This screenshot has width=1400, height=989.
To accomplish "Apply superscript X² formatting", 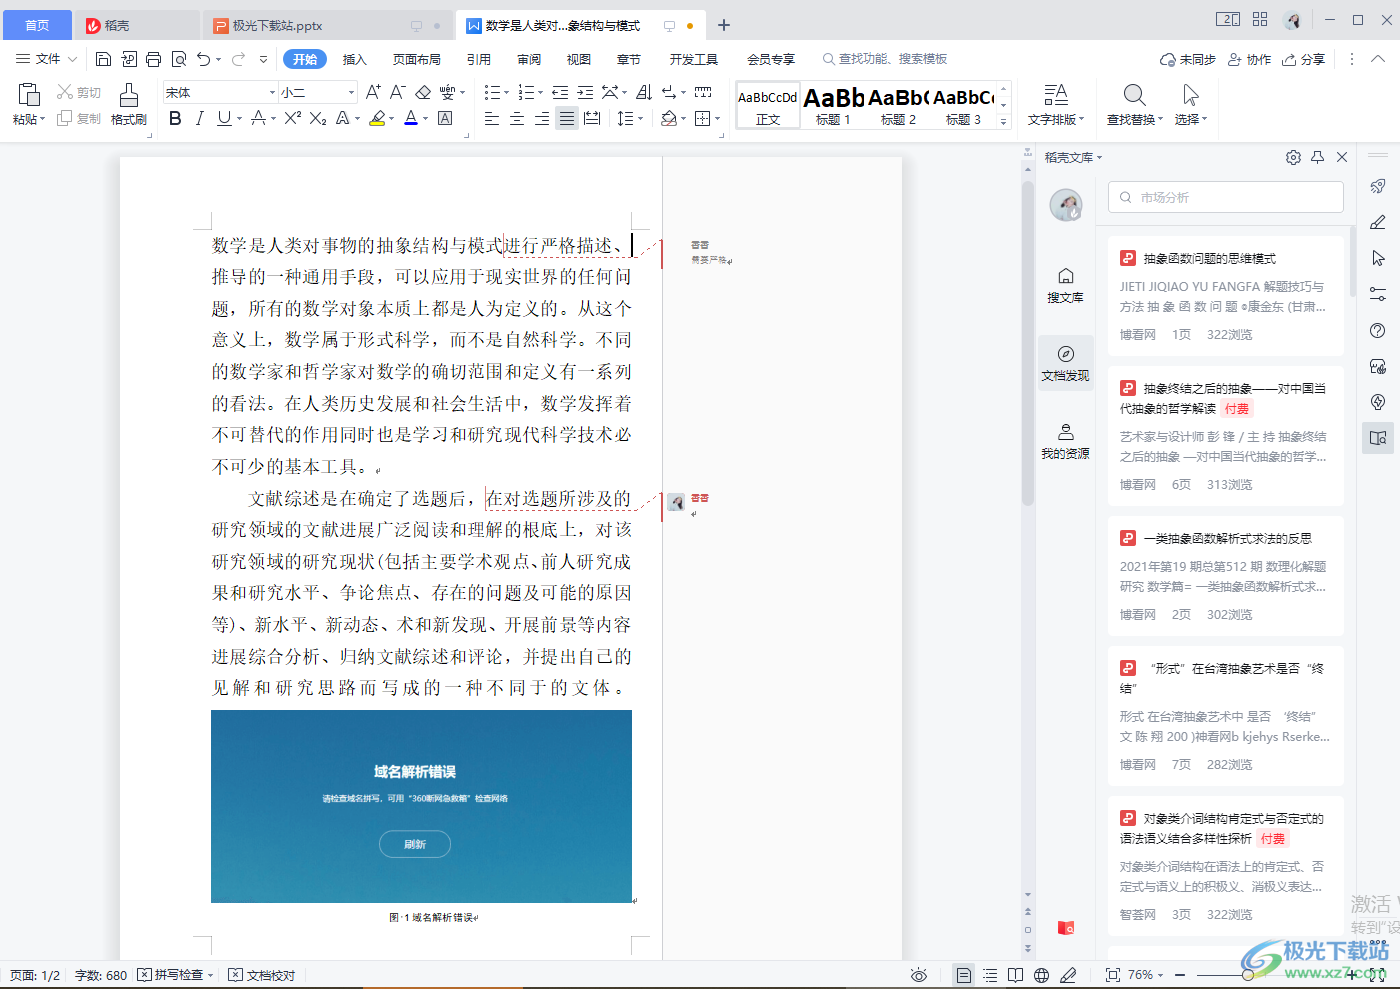I will pos(292,118).
